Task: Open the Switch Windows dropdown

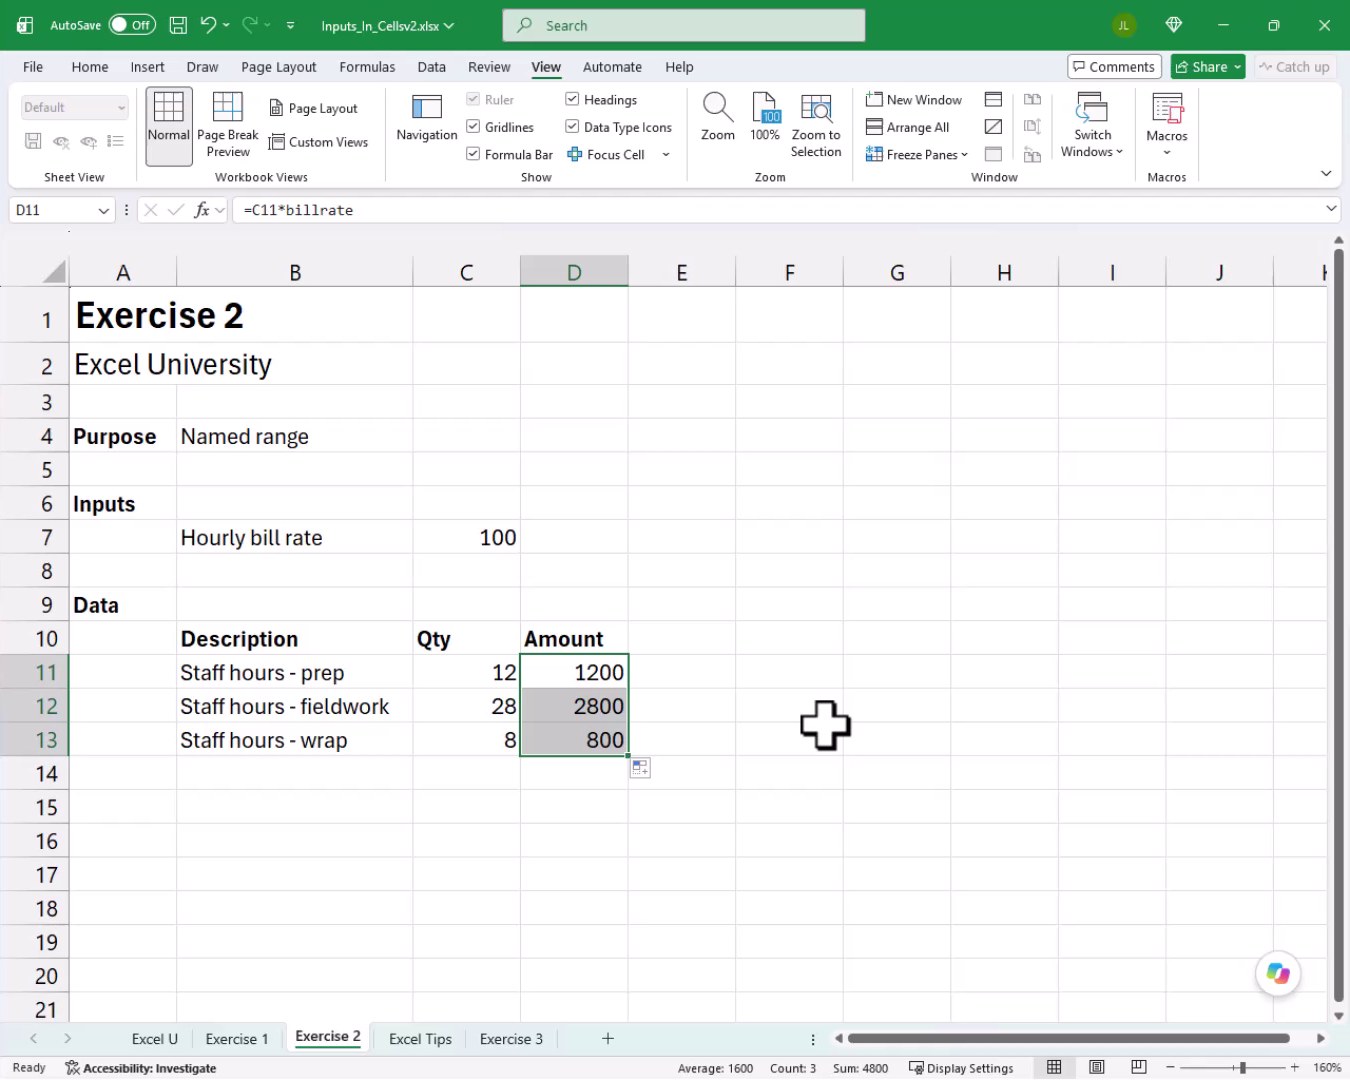Action: (1092, 126)
